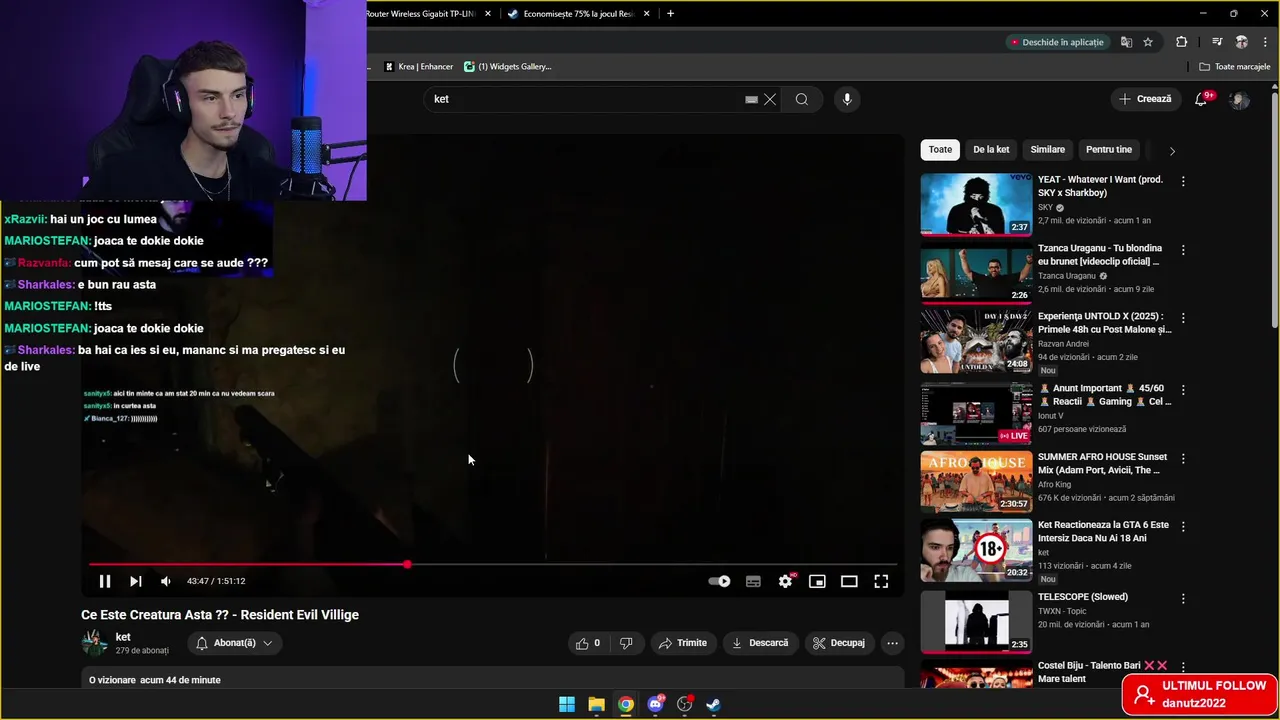
Task: Open ket channel name link
Action: (x=123, y=637)
